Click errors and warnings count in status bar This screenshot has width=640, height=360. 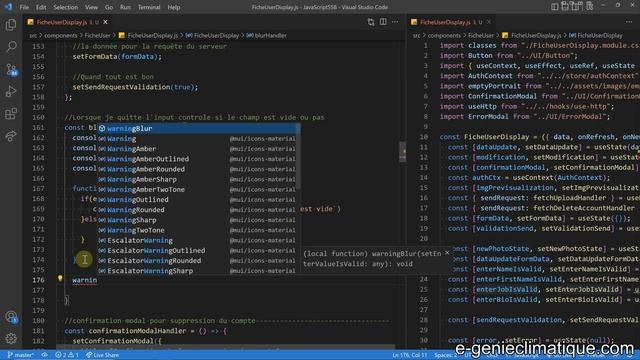coord(67,355)
